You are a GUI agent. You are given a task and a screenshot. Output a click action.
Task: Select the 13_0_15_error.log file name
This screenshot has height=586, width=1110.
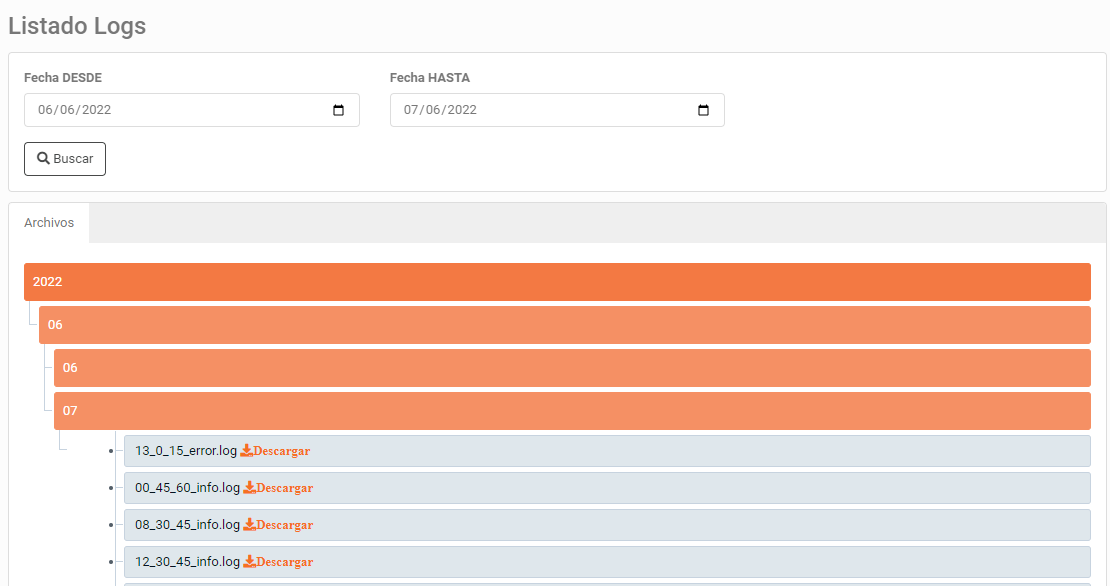[186, 451]
